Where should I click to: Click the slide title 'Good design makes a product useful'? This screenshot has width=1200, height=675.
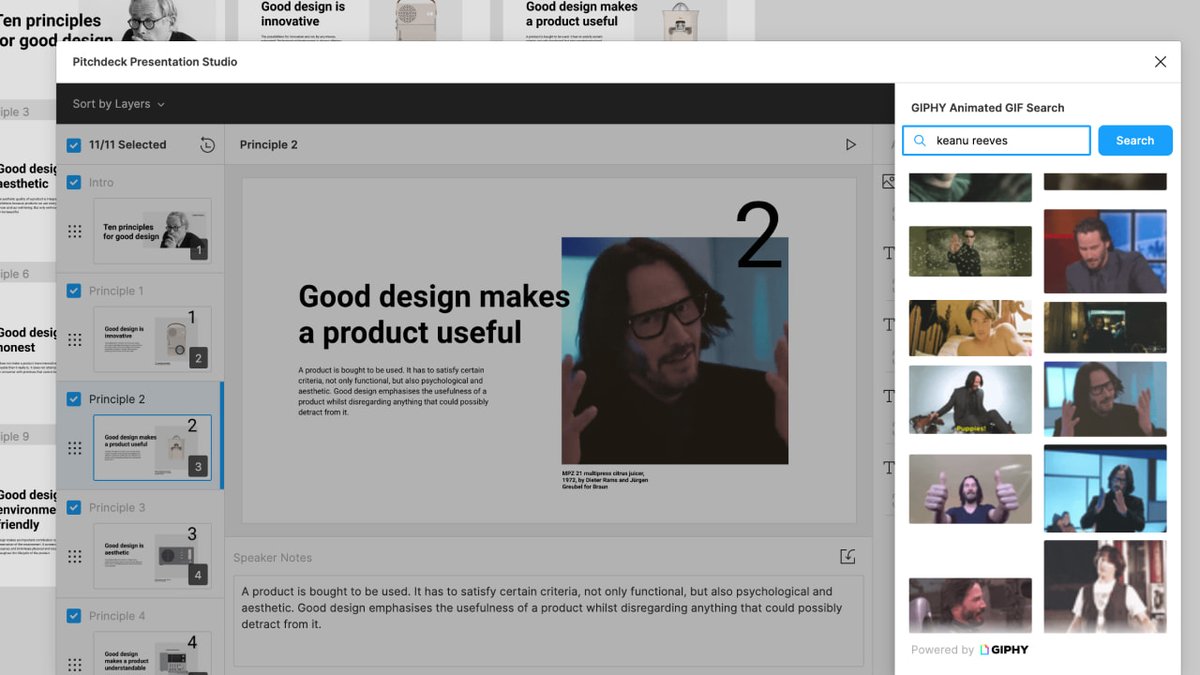tap(434, 314)
